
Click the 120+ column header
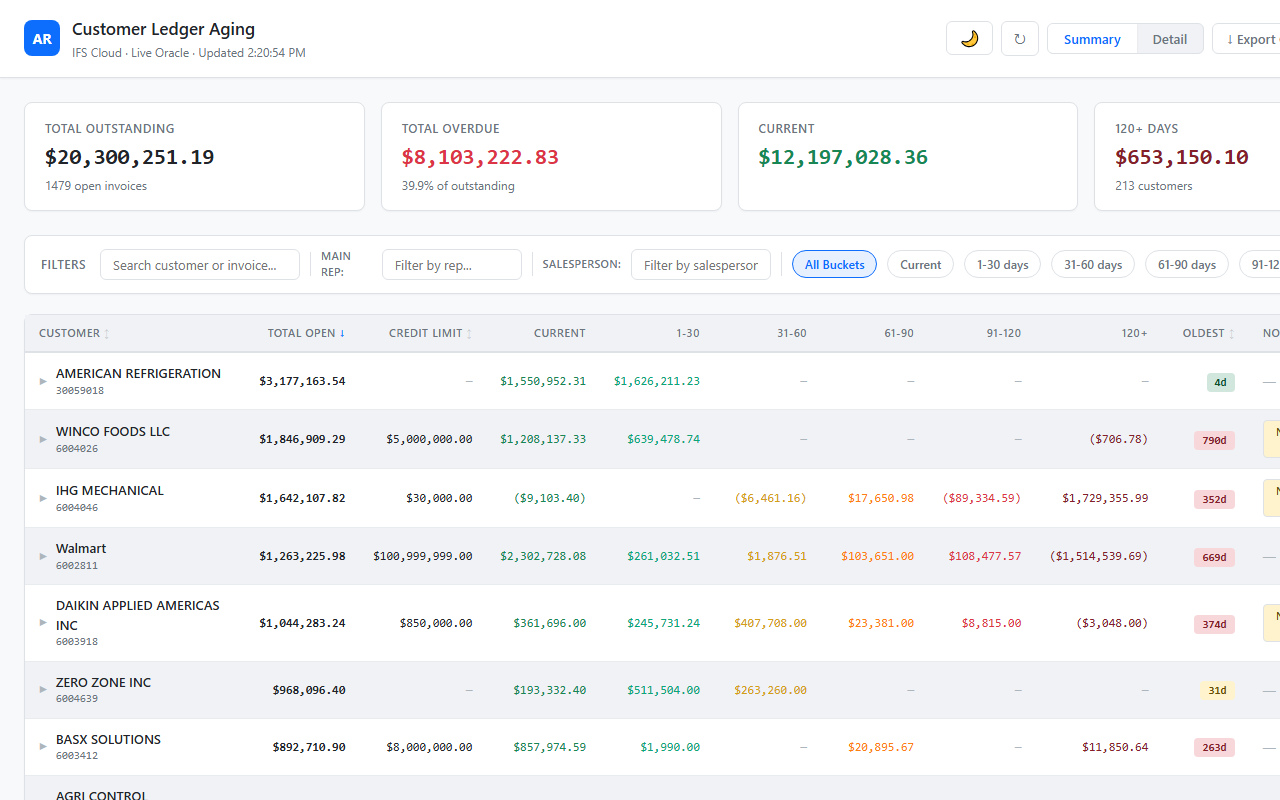click(x=1135, y=333)
